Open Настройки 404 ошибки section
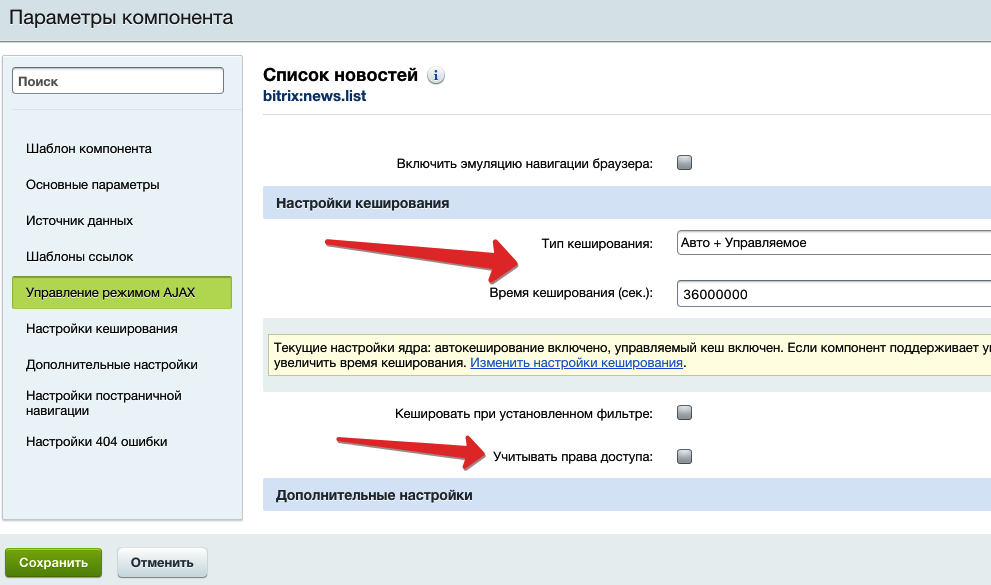Image resolution: width=991 pixels, height=585 pixels. pos(97,442)
